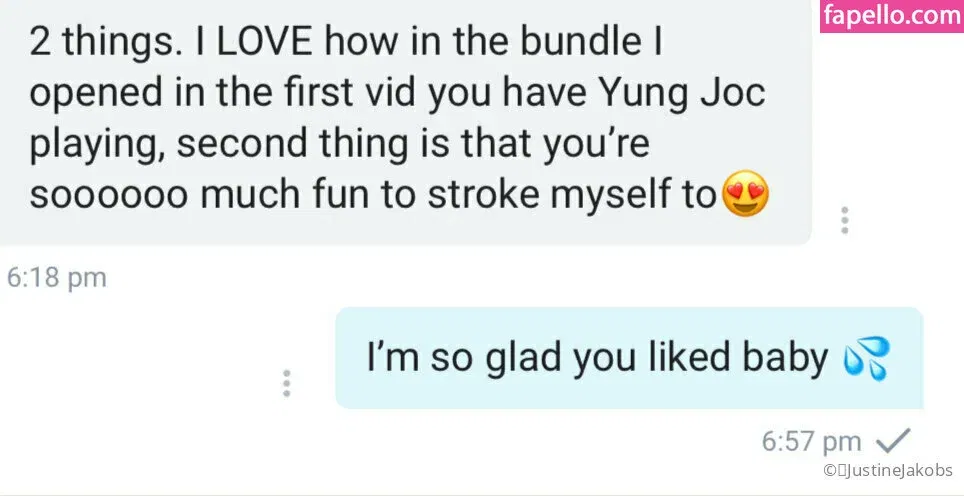This screenshot has width=964, height=496.
Task: Tap the 6:57 pm timestamp
Action: pyautogui.click(x=812, y=441)
